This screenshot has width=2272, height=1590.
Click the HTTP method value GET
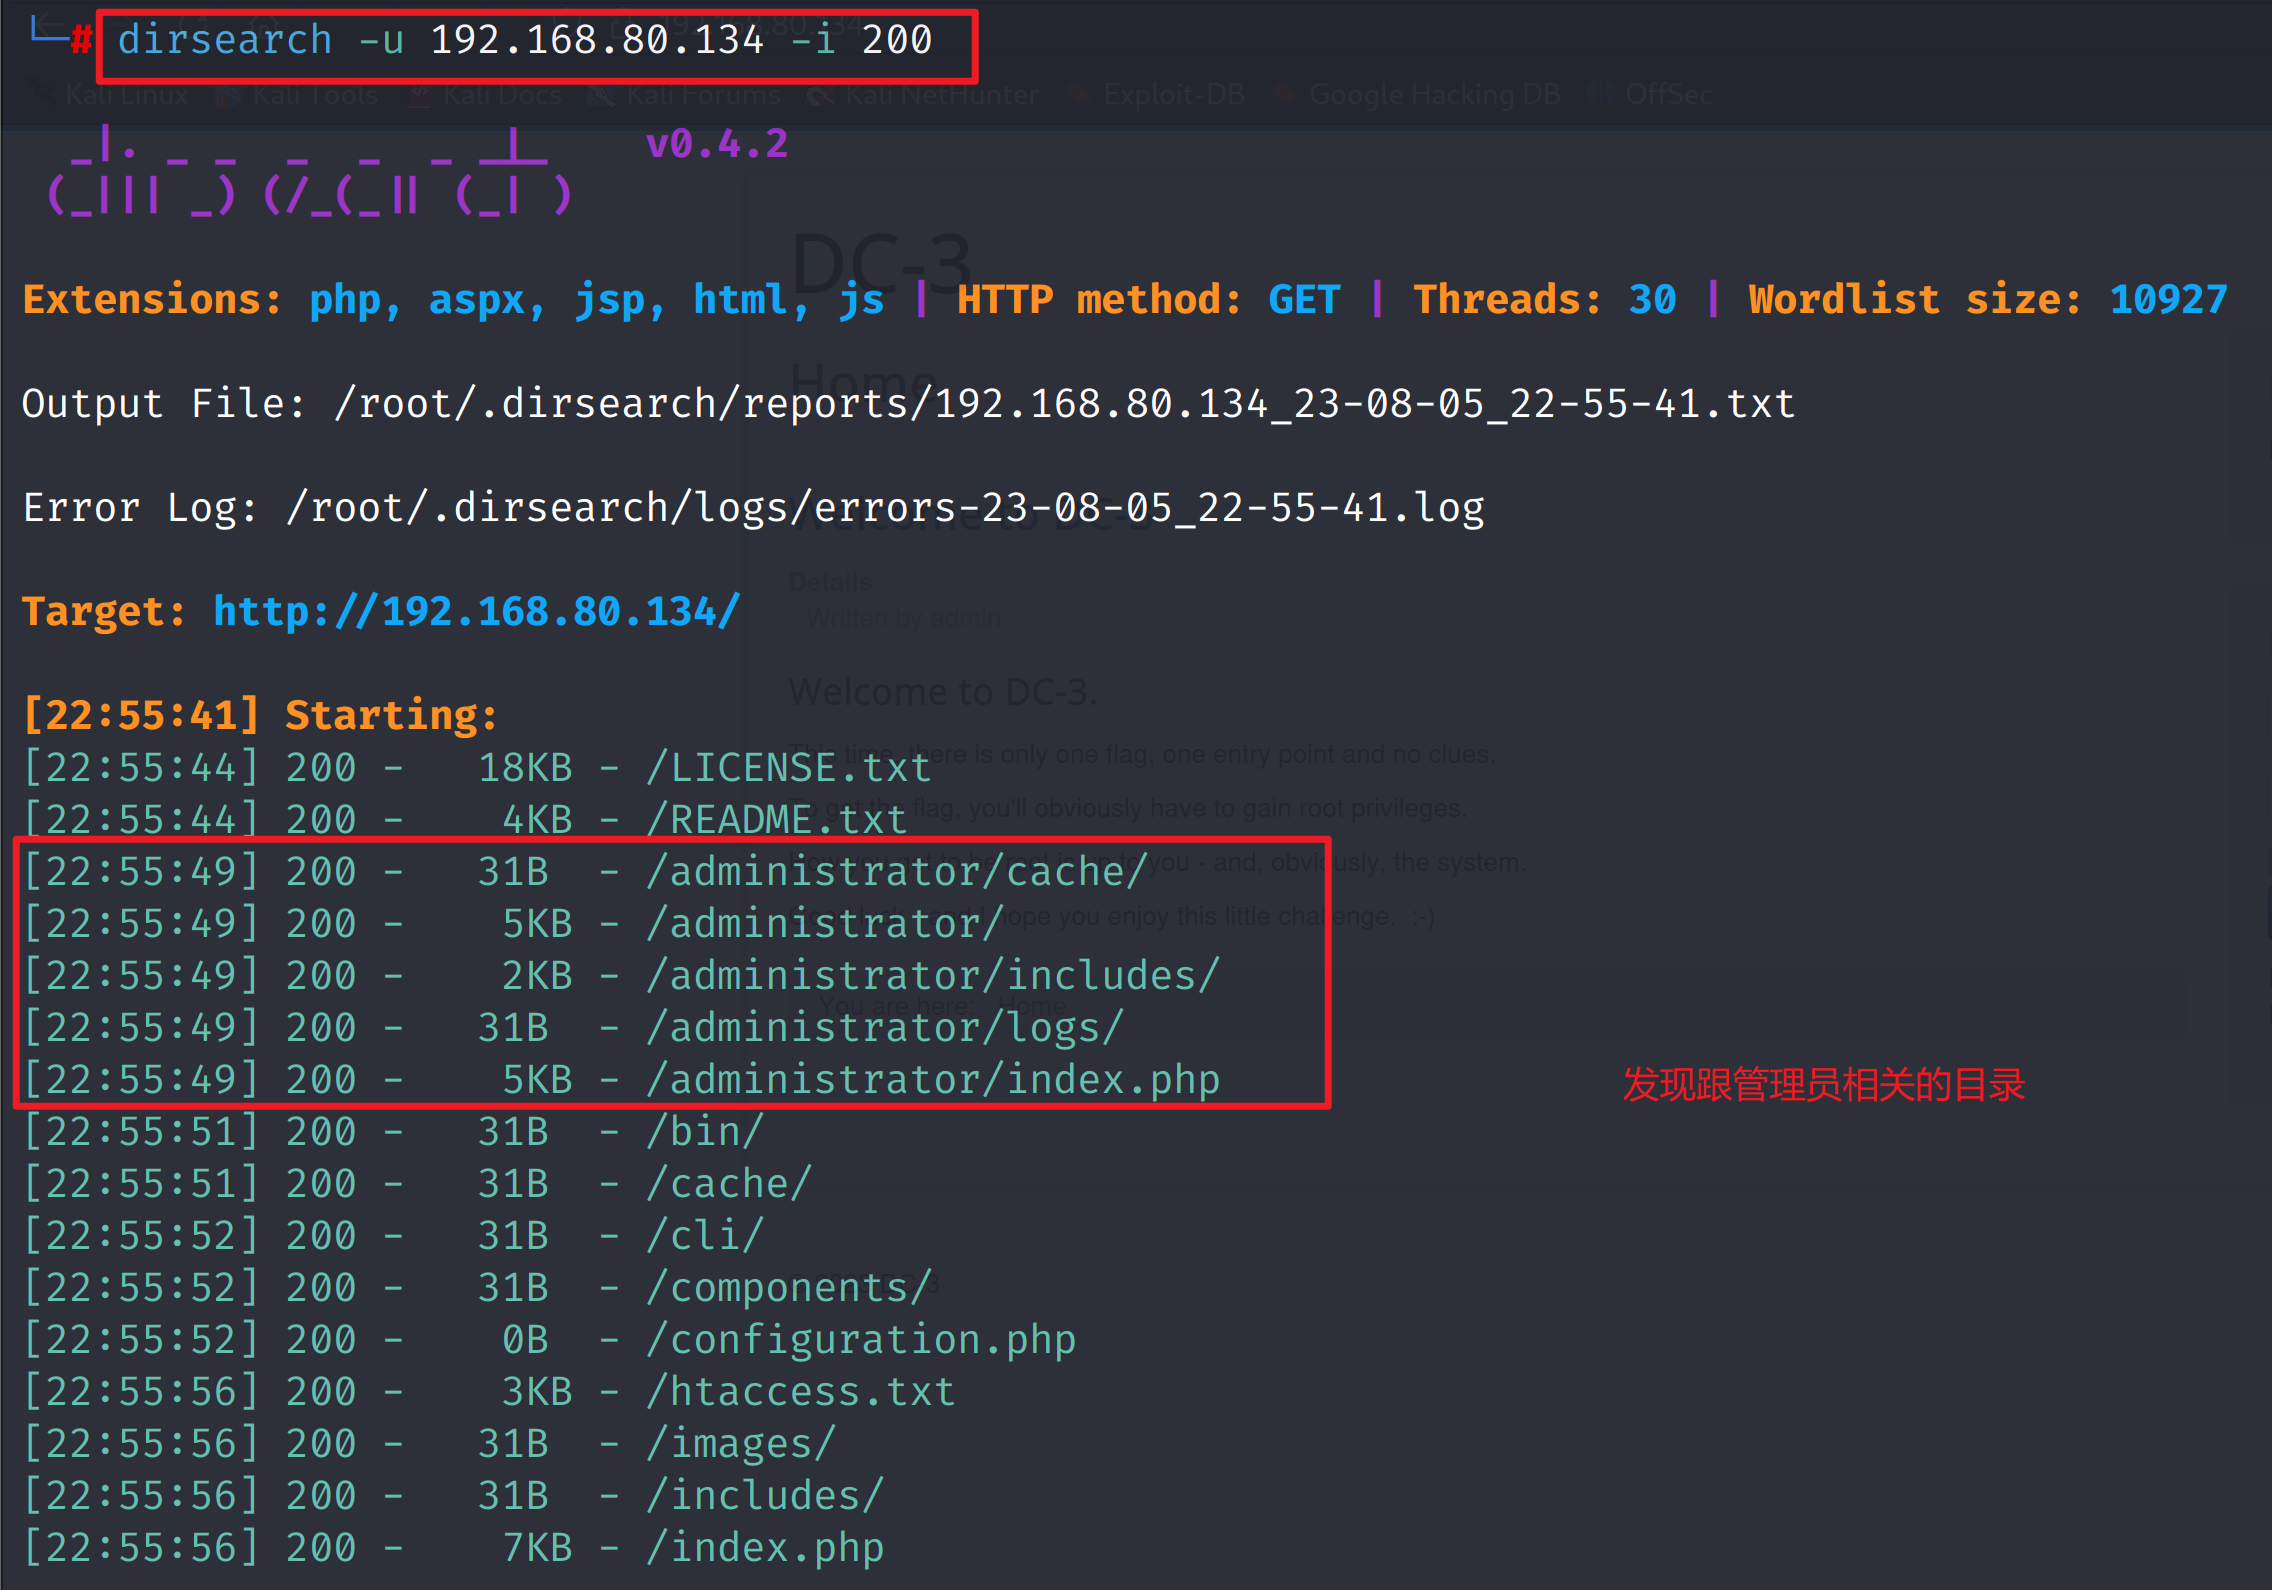point(1304,300)
